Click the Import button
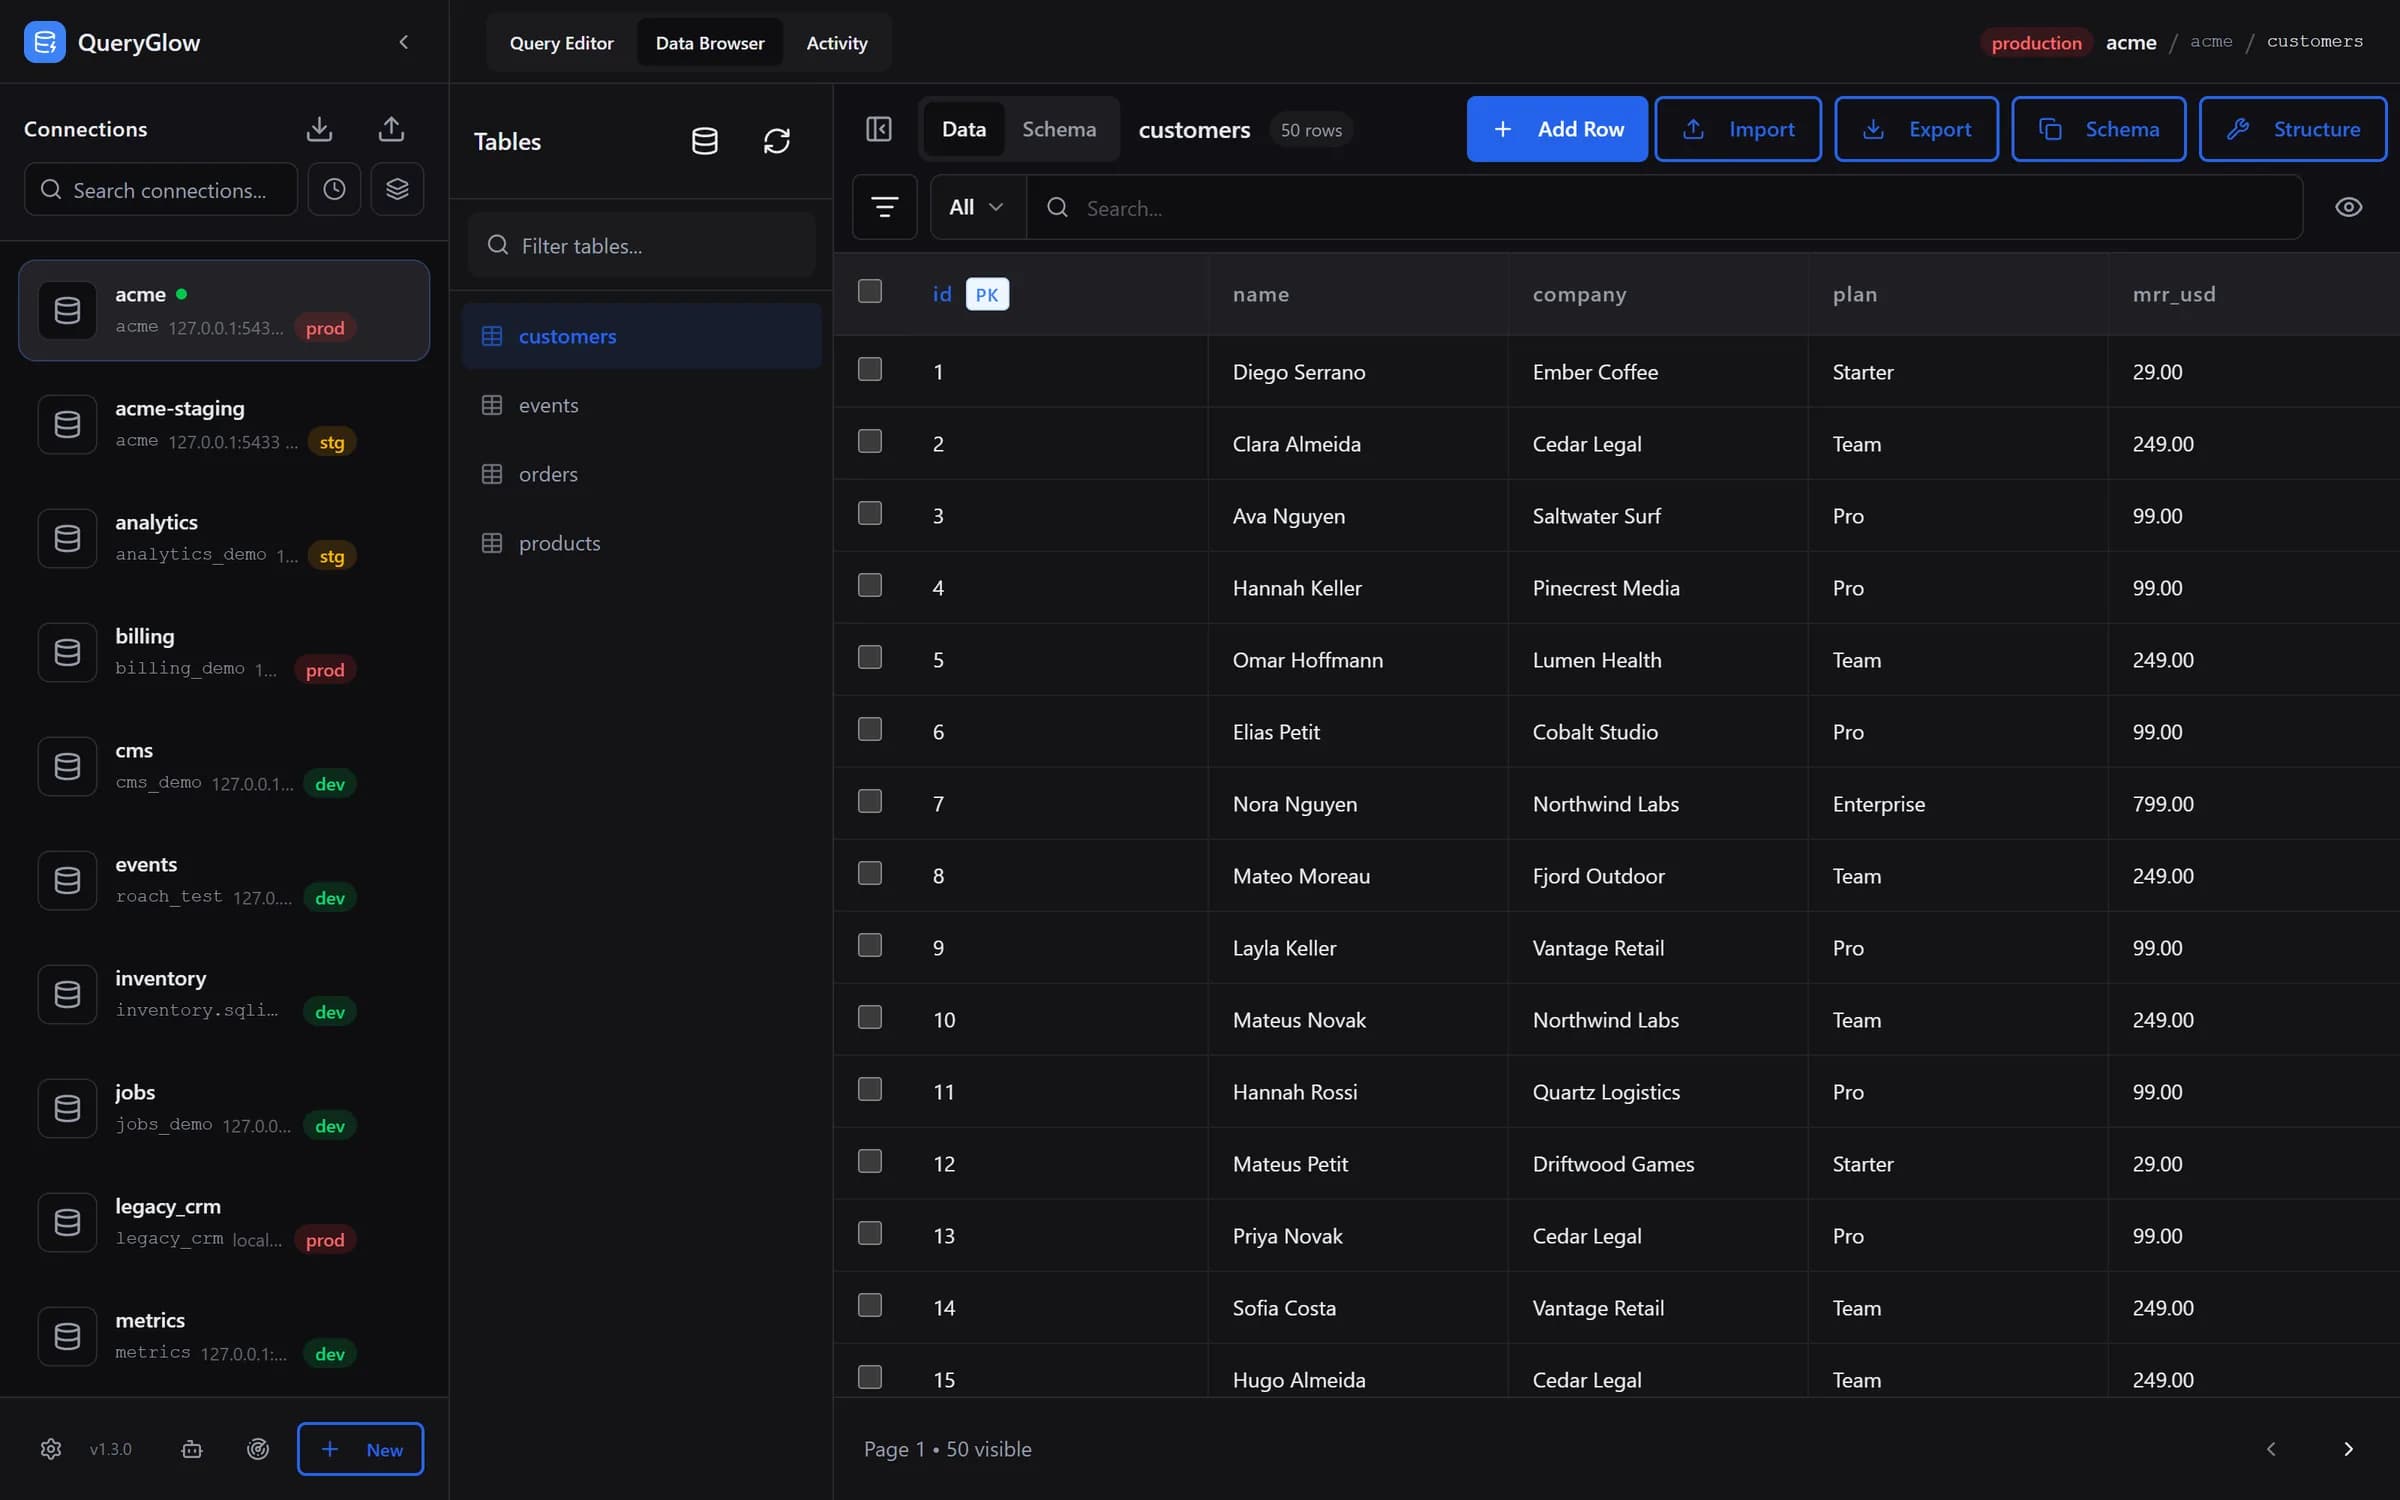The image size is (2400, 1500). [x=1738, y=129]
